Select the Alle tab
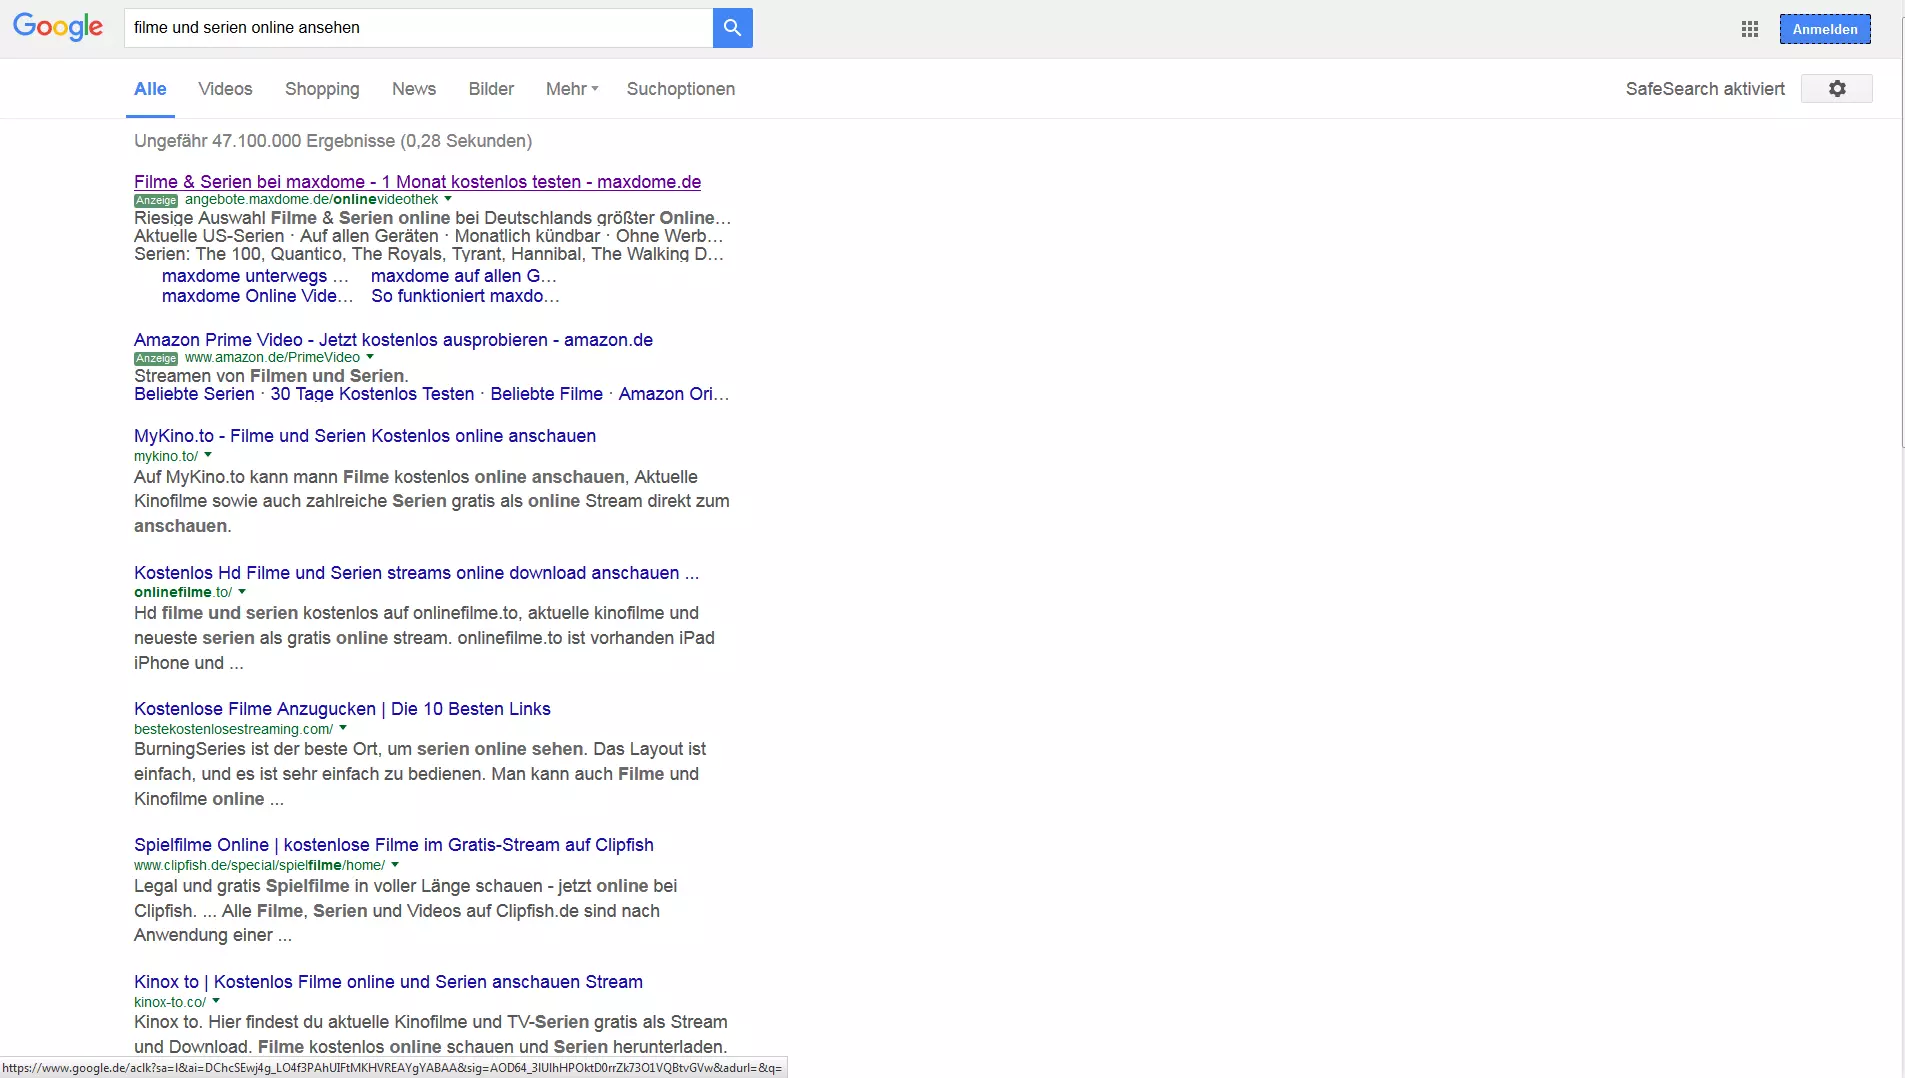Viewport: 1905px width, 1078px height. click(150, 89)
